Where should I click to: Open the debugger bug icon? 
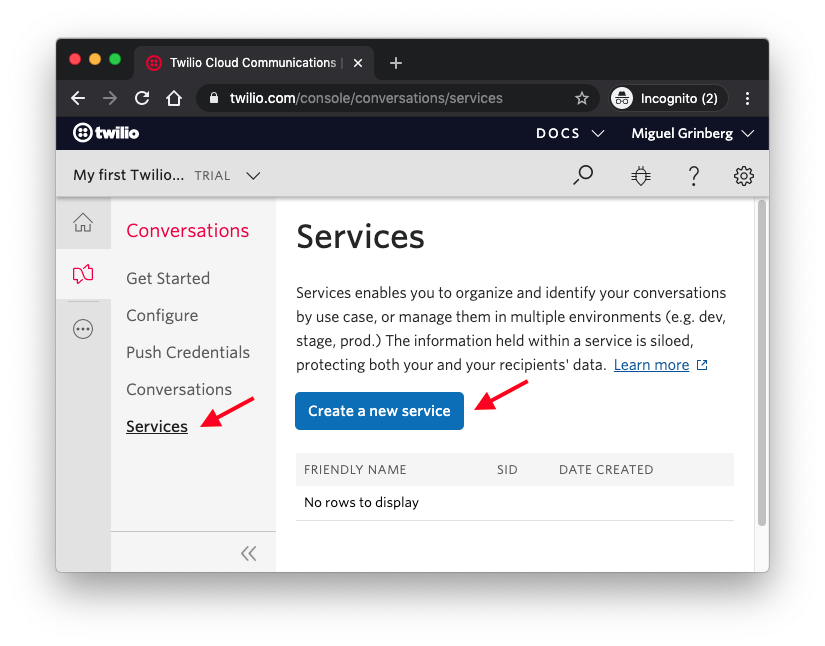[640, 176]
